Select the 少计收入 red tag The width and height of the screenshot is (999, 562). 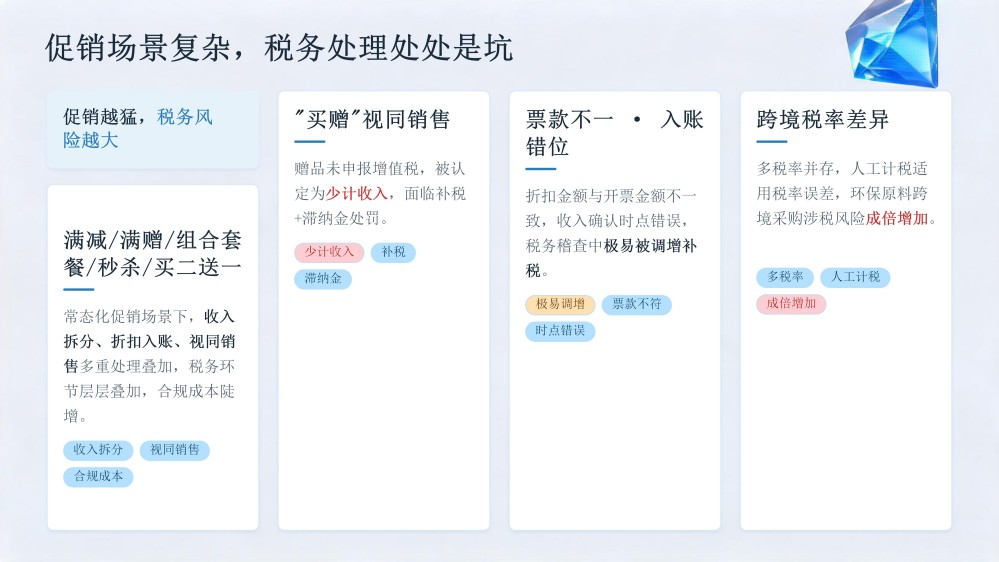[x=329, y=252]
